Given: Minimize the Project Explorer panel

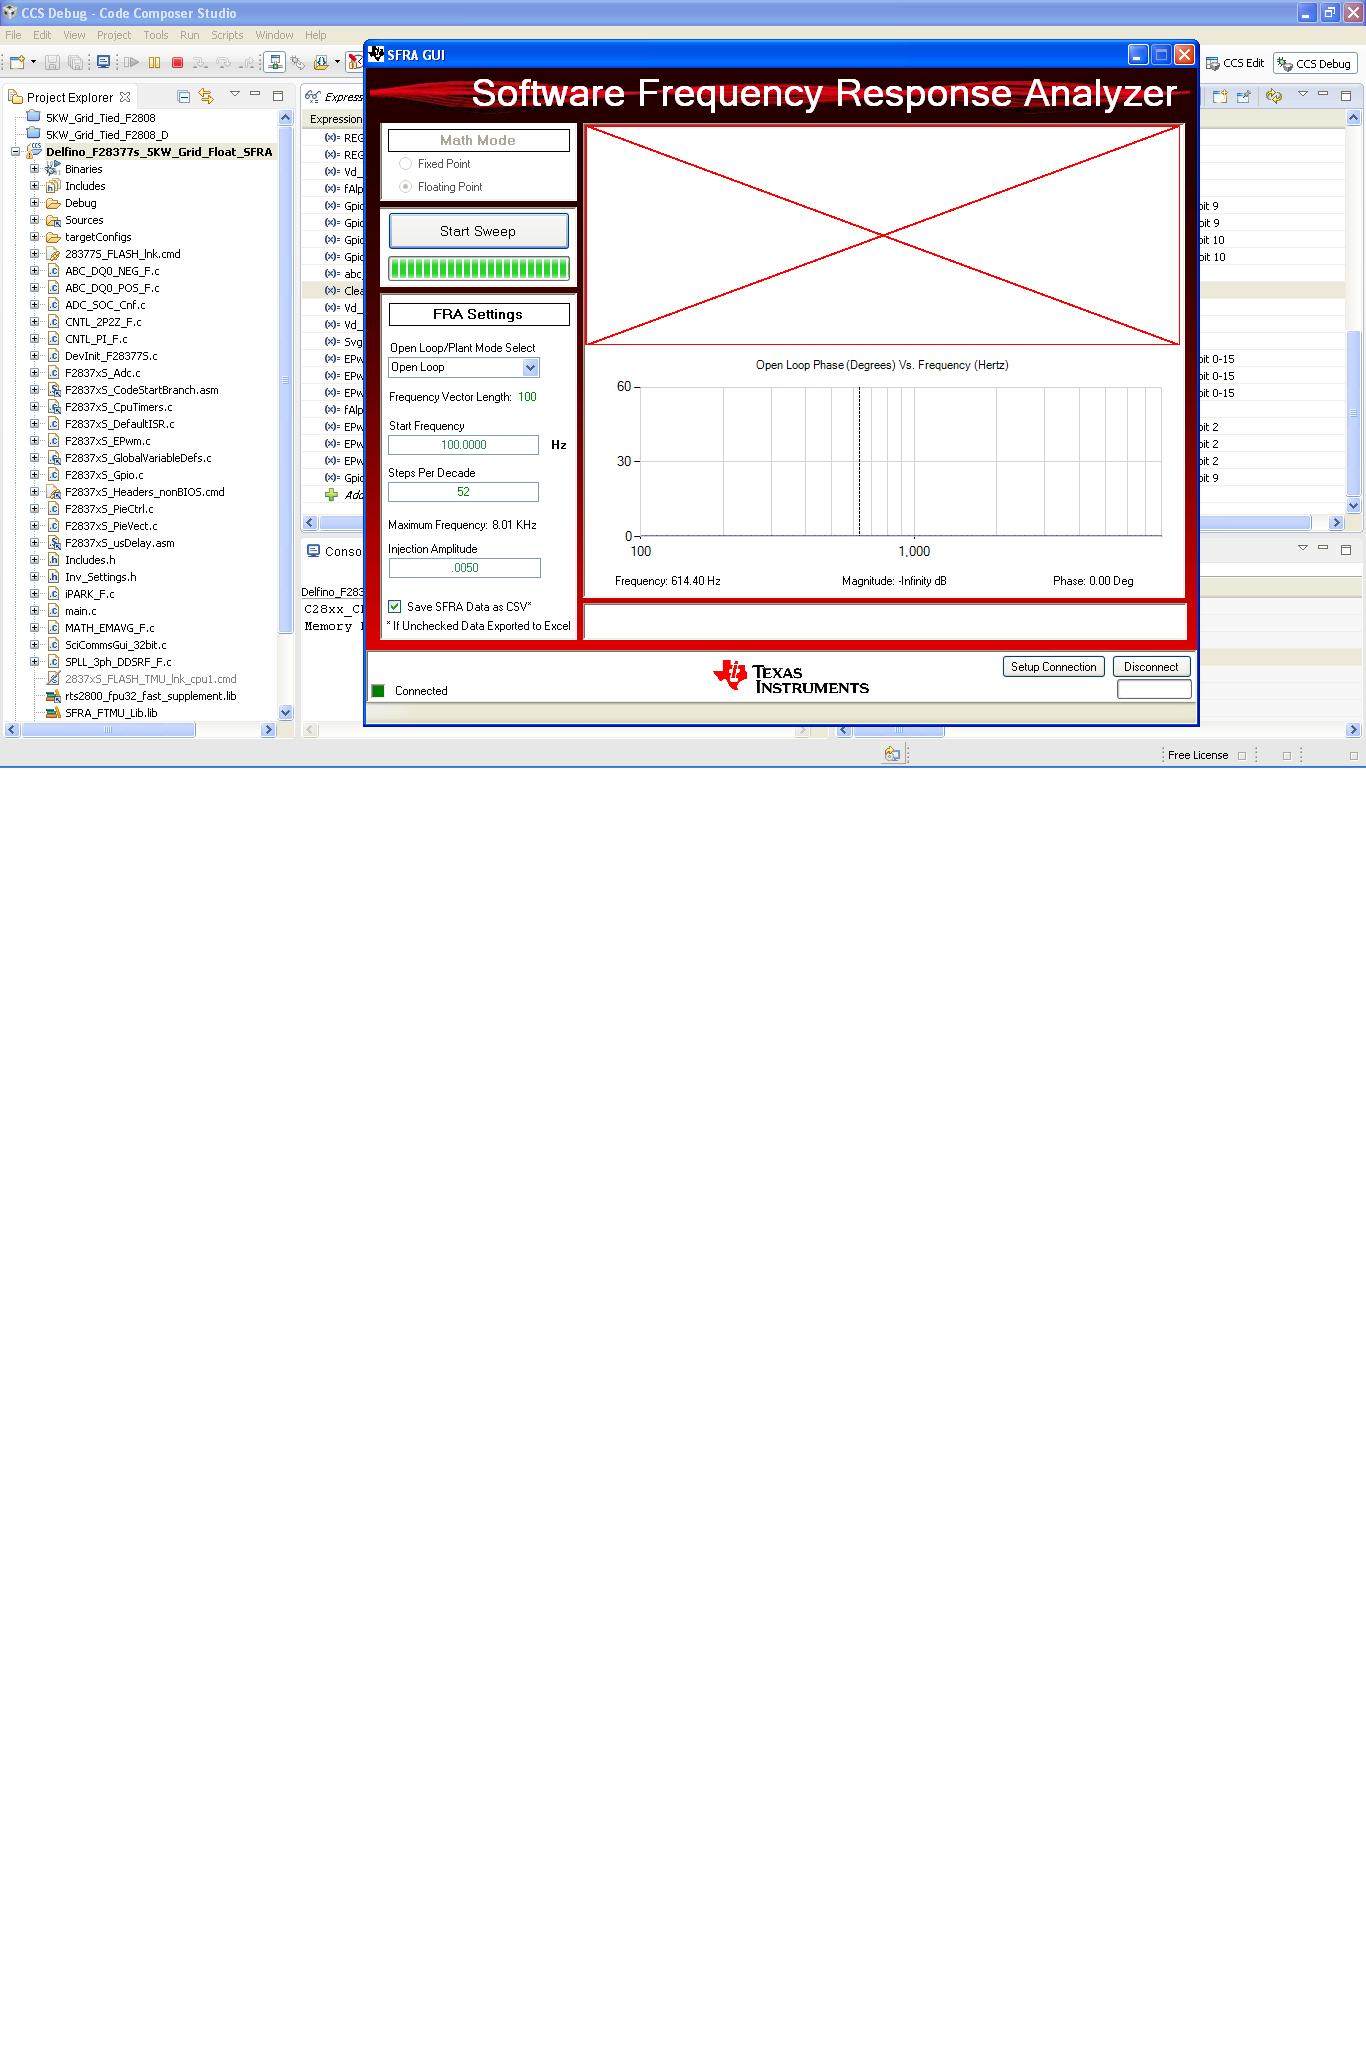Looking at the screenshot, I should [255, 95].
